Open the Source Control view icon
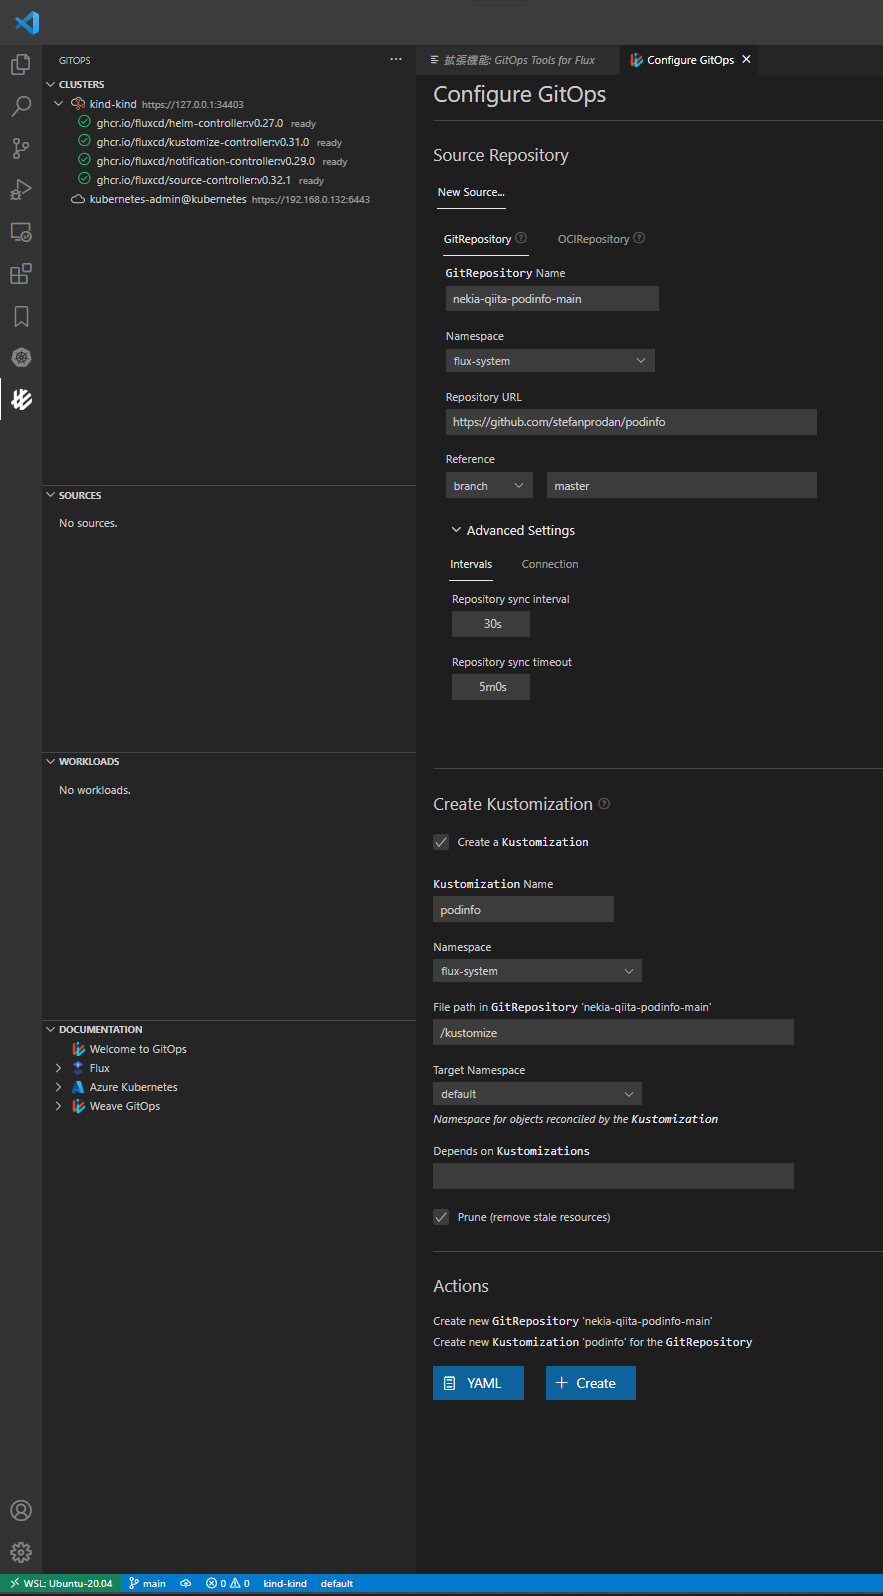 point(21,149)
